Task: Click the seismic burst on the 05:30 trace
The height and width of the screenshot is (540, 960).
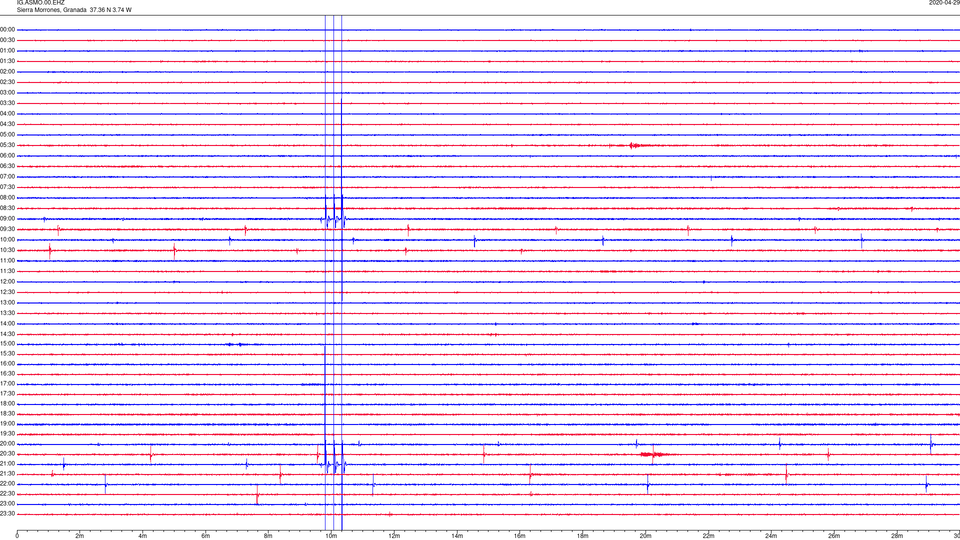Action: point(634,145)
